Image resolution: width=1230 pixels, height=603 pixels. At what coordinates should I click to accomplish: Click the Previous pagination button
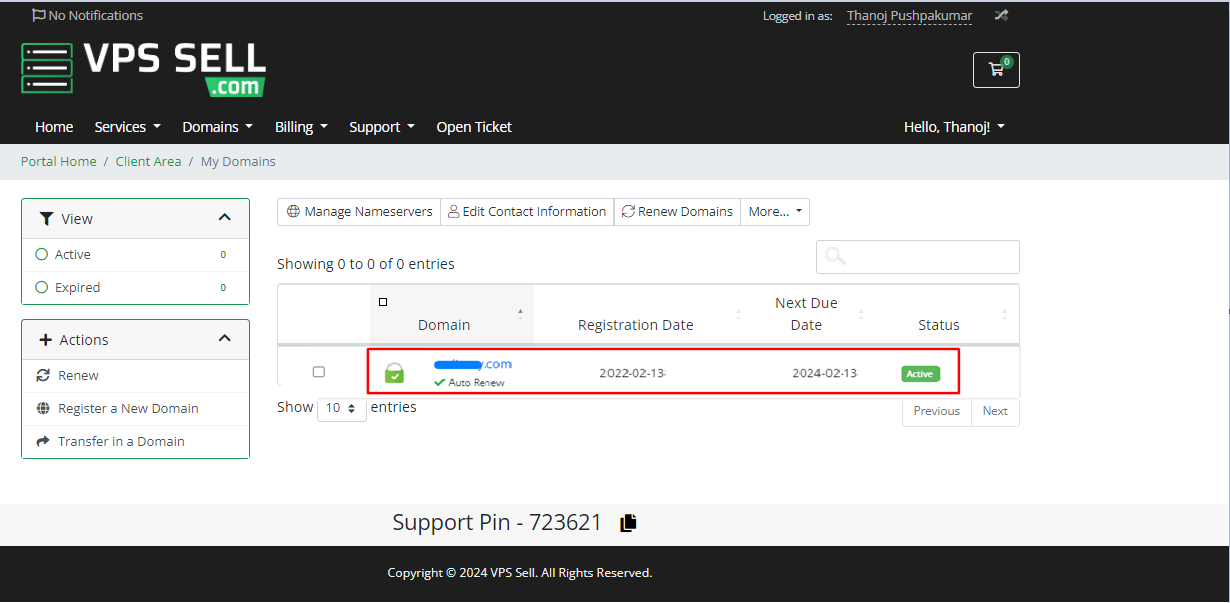(937, 411)
